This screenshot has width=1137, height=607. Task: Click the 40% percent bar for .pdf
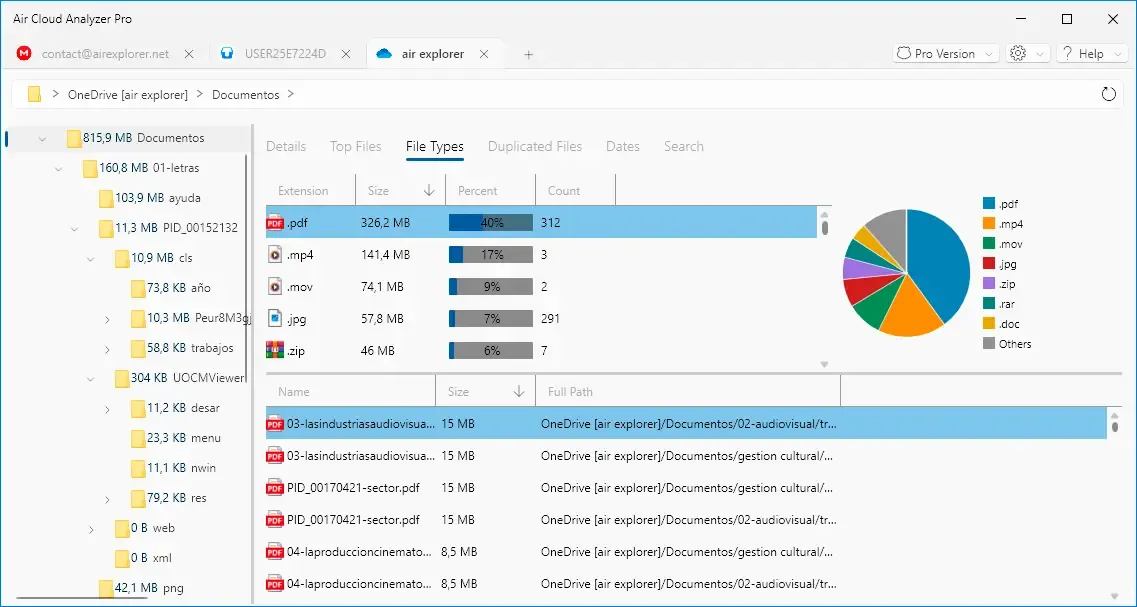tap(491, 223)
